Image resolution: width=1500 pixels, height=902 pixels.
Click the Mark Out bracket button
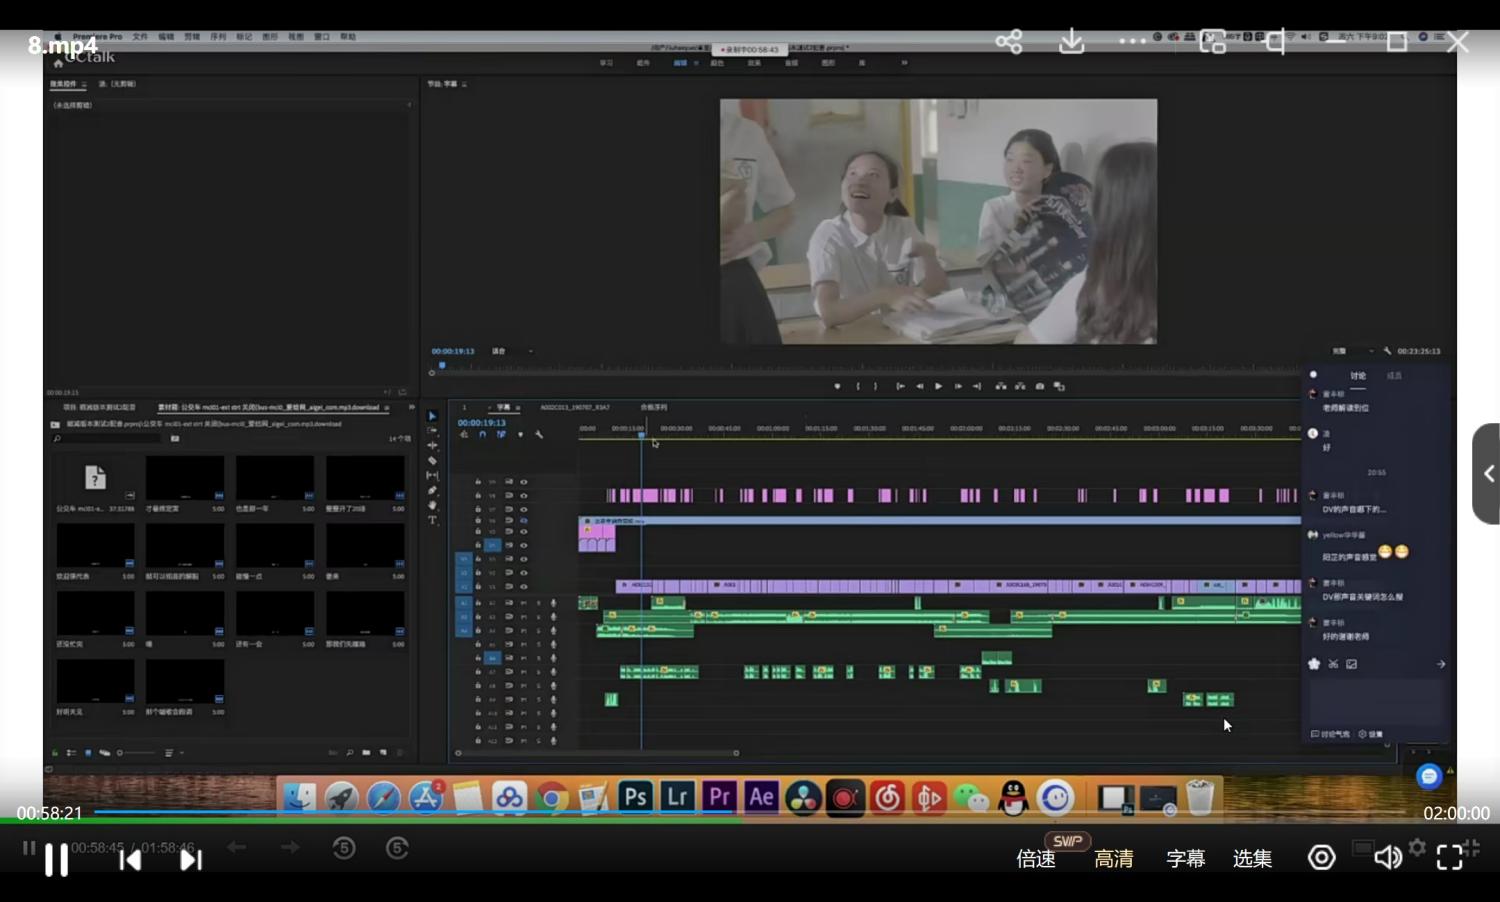875,386
